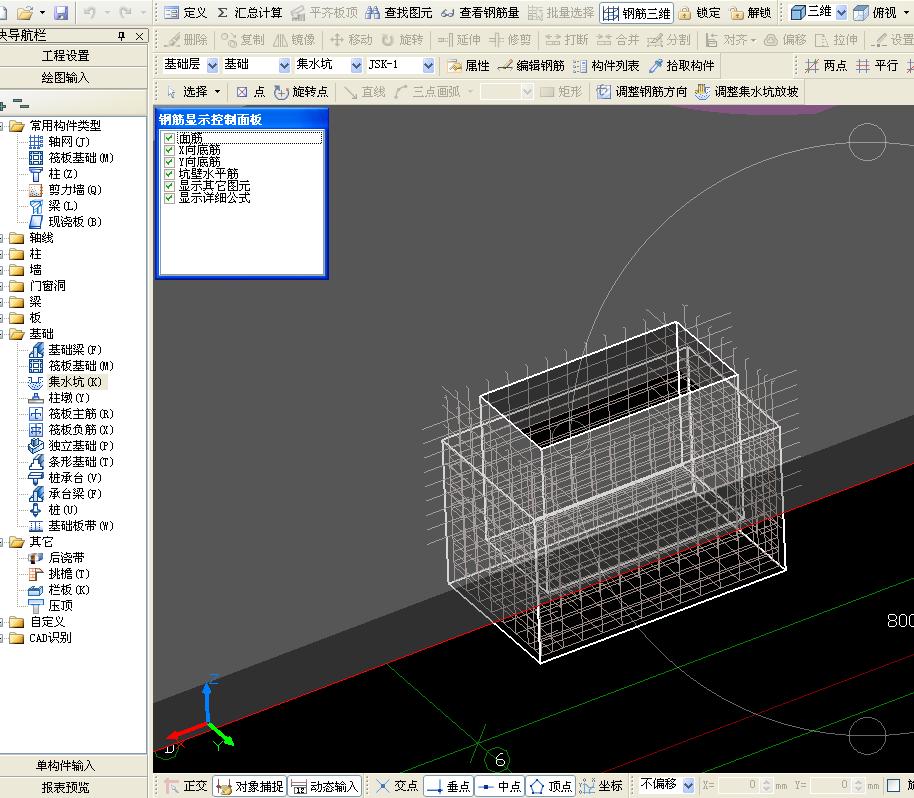The height and width of the screenshot is (798, 914).
Task: Toggle 正交 orthogonal mode
Action: (187, 786)
